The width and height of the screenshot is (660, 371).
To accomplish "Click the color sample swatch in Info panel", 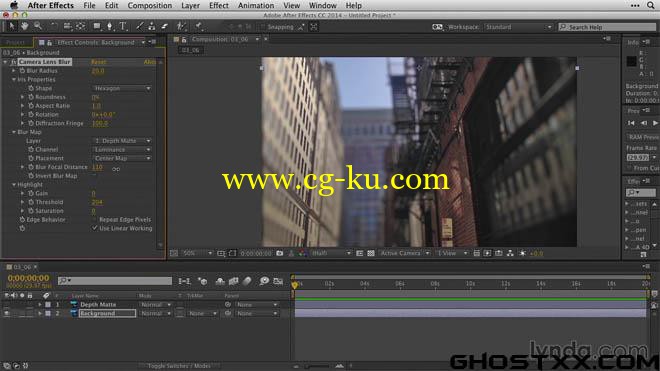I will click(631, 61).
